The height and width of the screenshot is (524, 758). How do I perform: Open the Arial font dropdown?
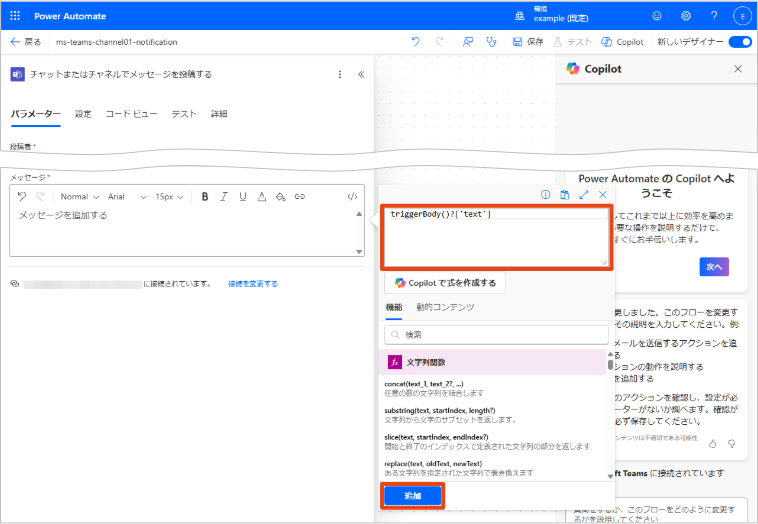127,197
